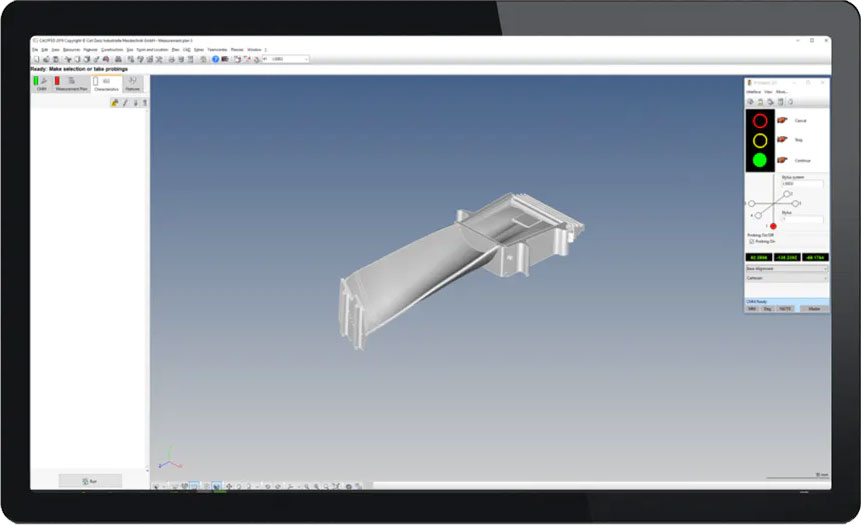Click the second toolbar icon in traffic light window
Image resolution: width=861 pixels, height=525 pixels.
pos(761,102)
